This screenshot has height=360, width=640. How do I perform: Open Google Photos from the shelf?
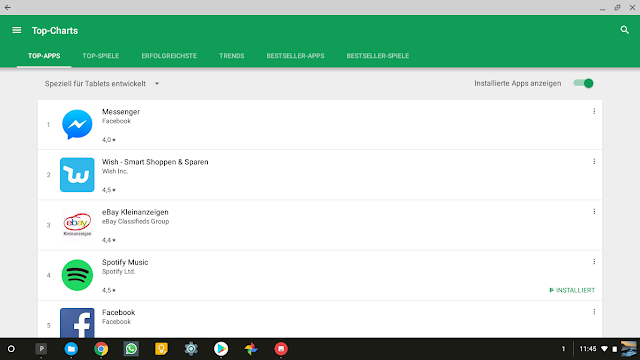pos(251,349)
